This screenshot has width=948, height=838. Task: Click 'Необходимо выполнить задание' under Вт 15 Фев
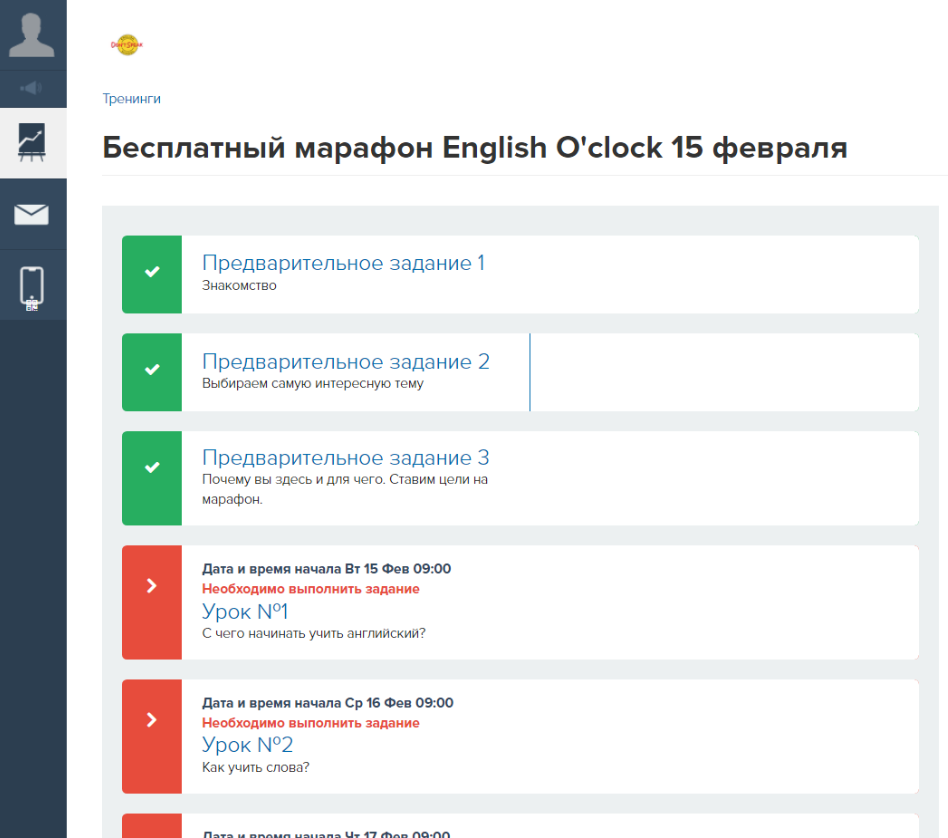[311, 589]
